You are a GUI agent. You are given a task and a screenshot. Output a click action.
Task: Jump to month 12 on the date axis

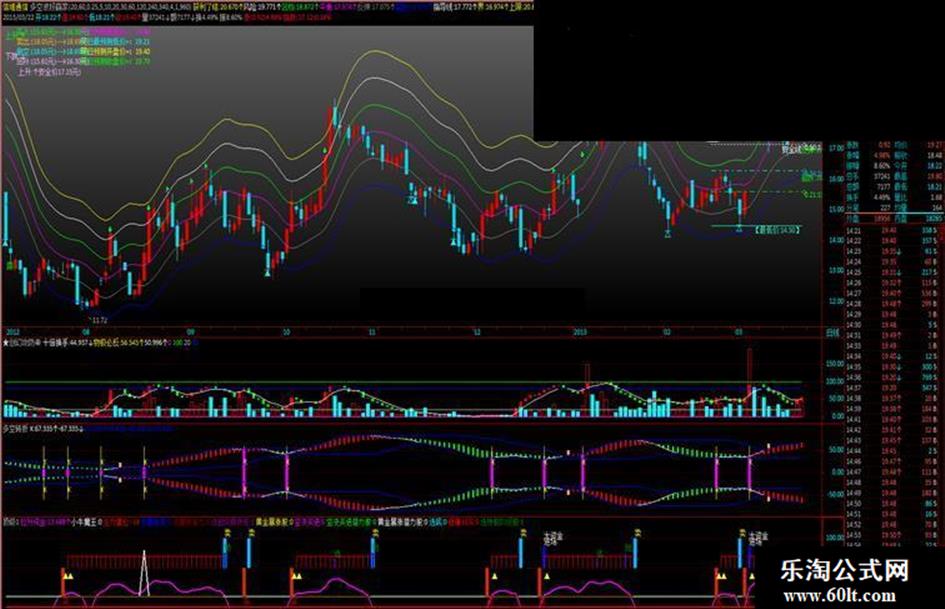click(477, 332)
